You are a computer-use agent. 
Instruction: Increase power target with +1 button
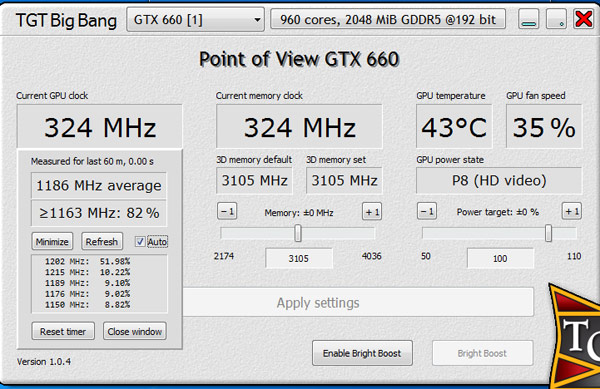tap(572, 211)
